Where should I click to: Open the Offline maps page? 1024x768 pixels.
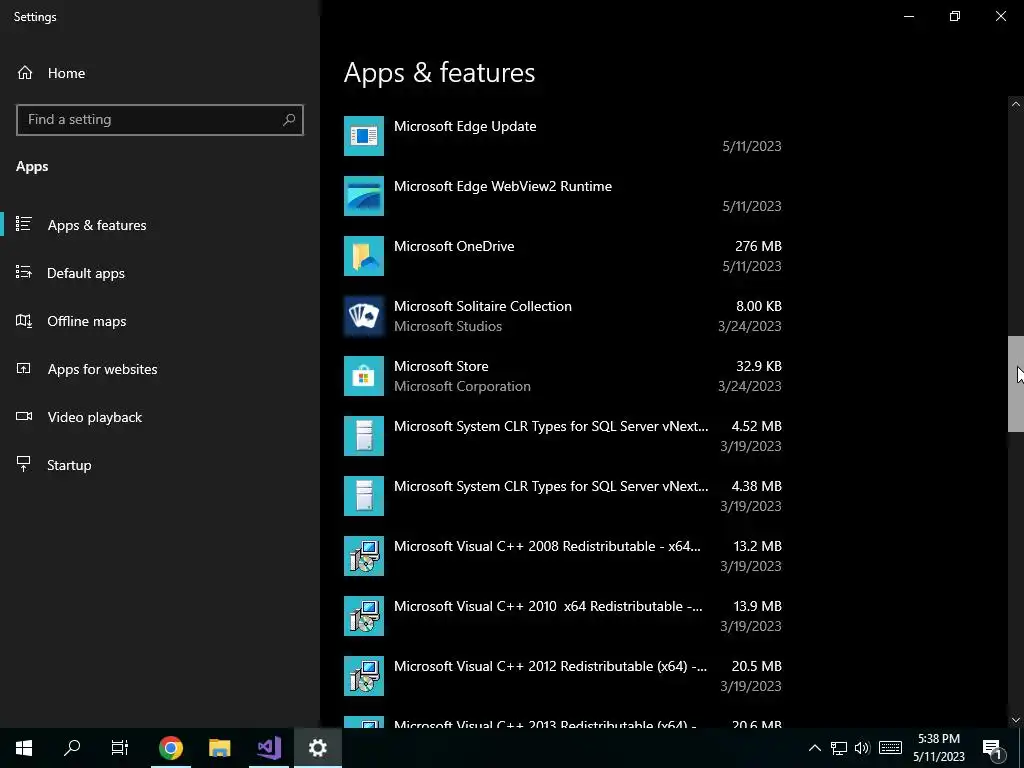coord(160,321)
